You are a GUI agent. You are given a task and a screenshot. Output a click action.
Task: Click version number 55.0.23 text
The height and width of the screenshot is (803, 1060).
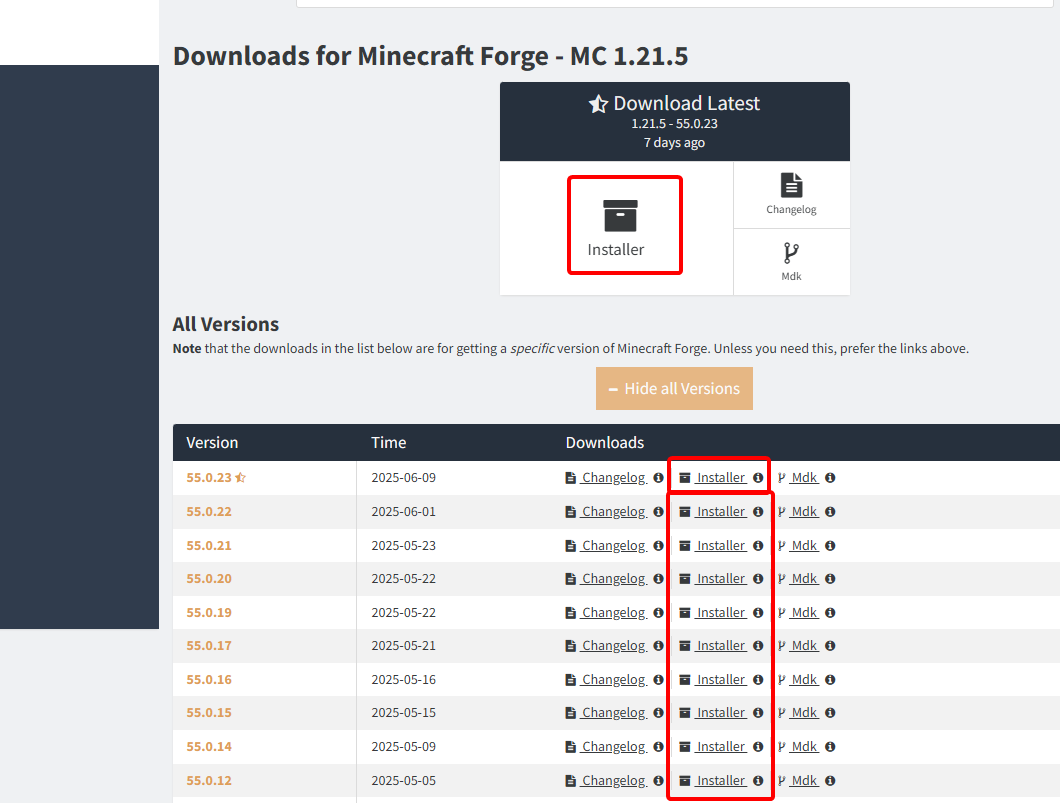click(209, 478)
